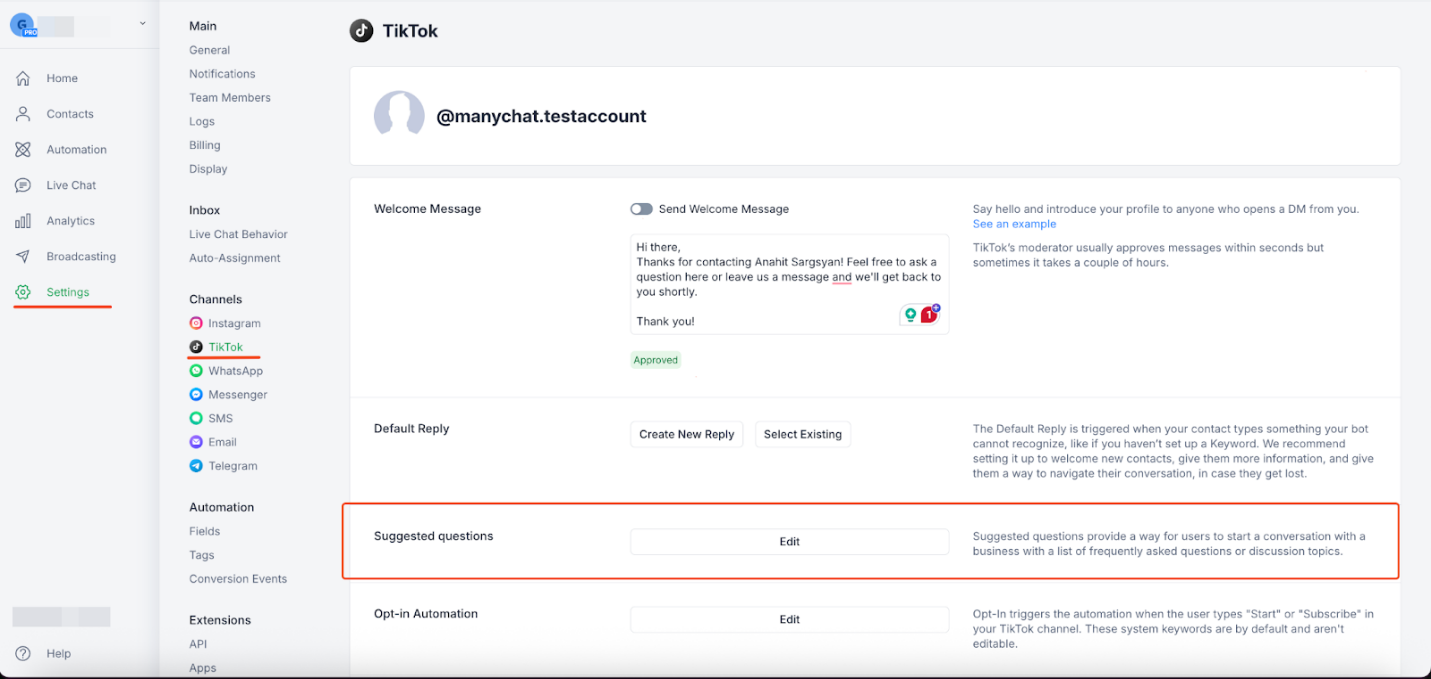
Task: Click Create New Reply for Default Reply
Action: 686,433
